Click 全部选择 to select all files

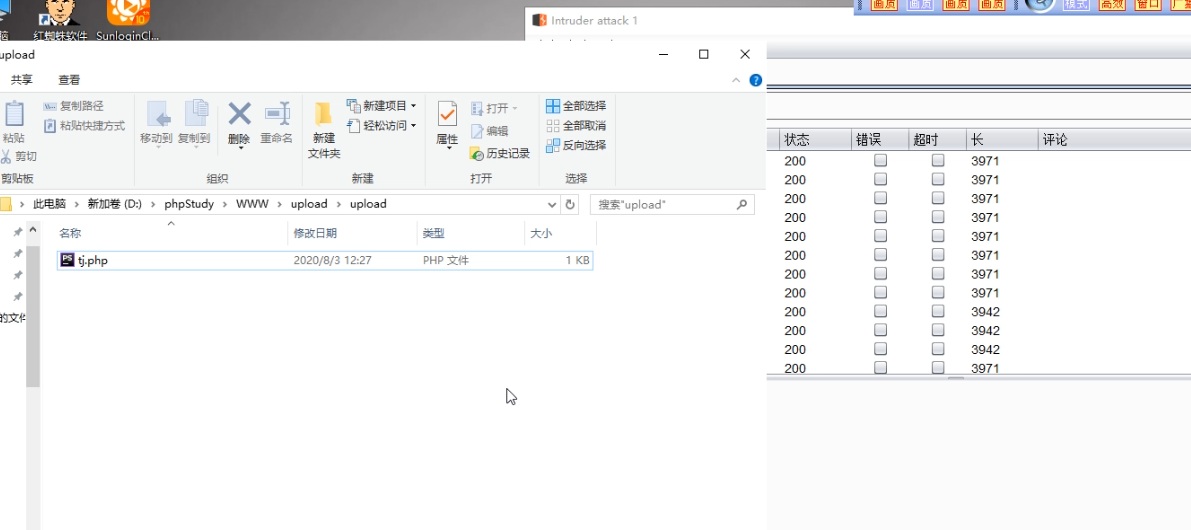pos(576,106)
